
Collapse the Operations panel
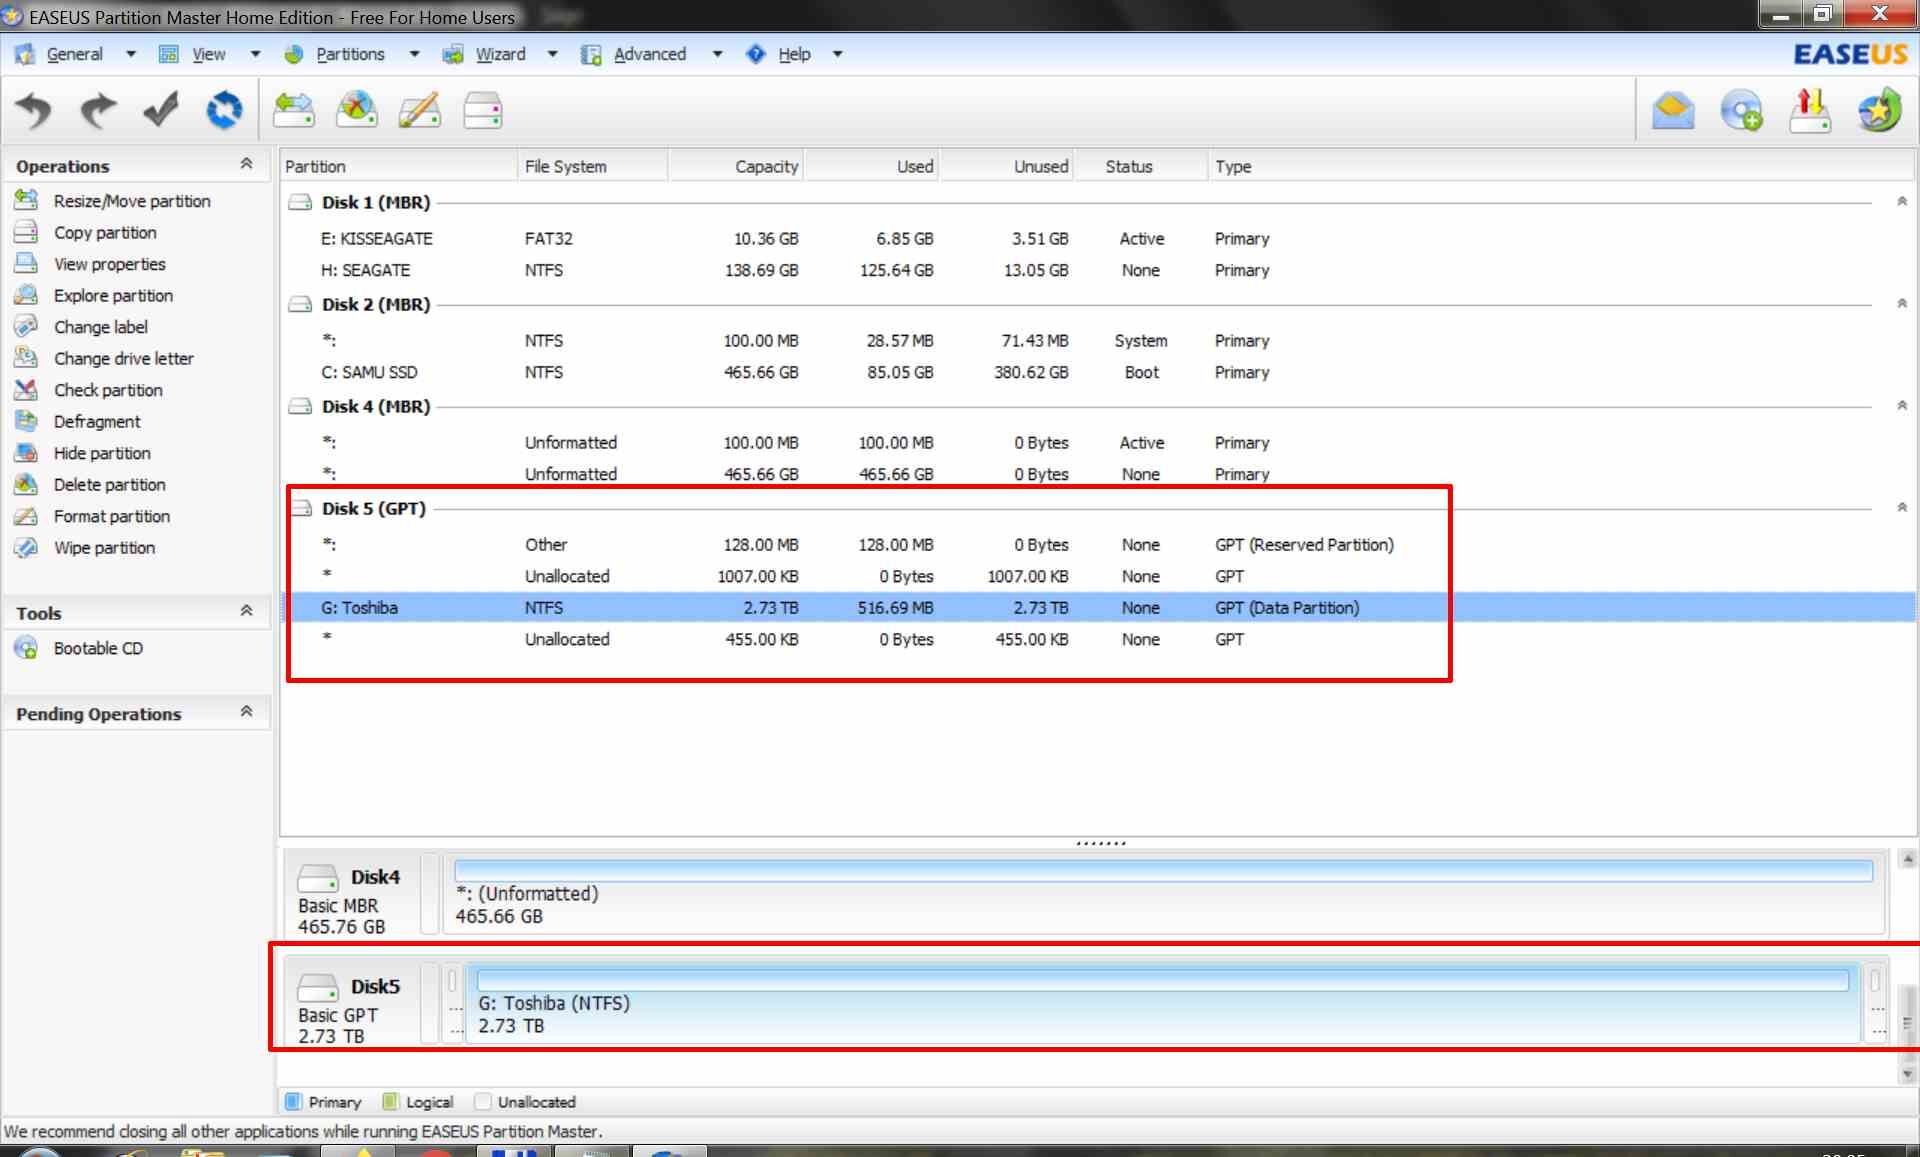[246, 164]
